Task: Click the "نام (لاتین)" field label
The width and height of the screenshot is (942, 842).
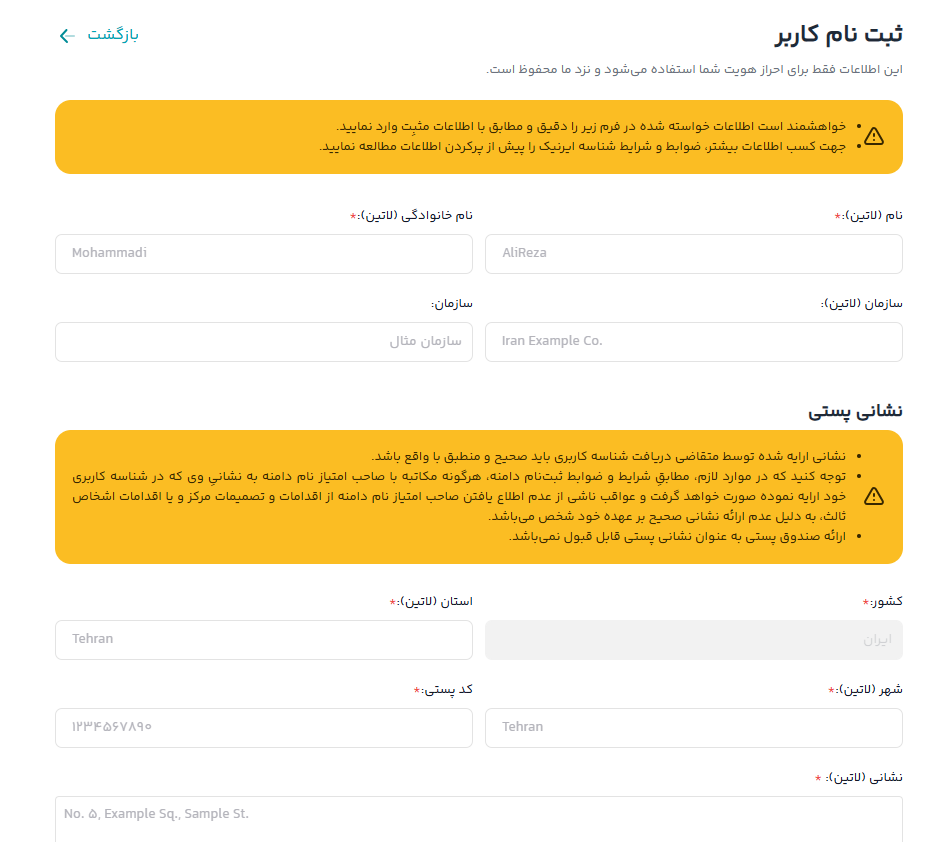Action: [872, 216]
